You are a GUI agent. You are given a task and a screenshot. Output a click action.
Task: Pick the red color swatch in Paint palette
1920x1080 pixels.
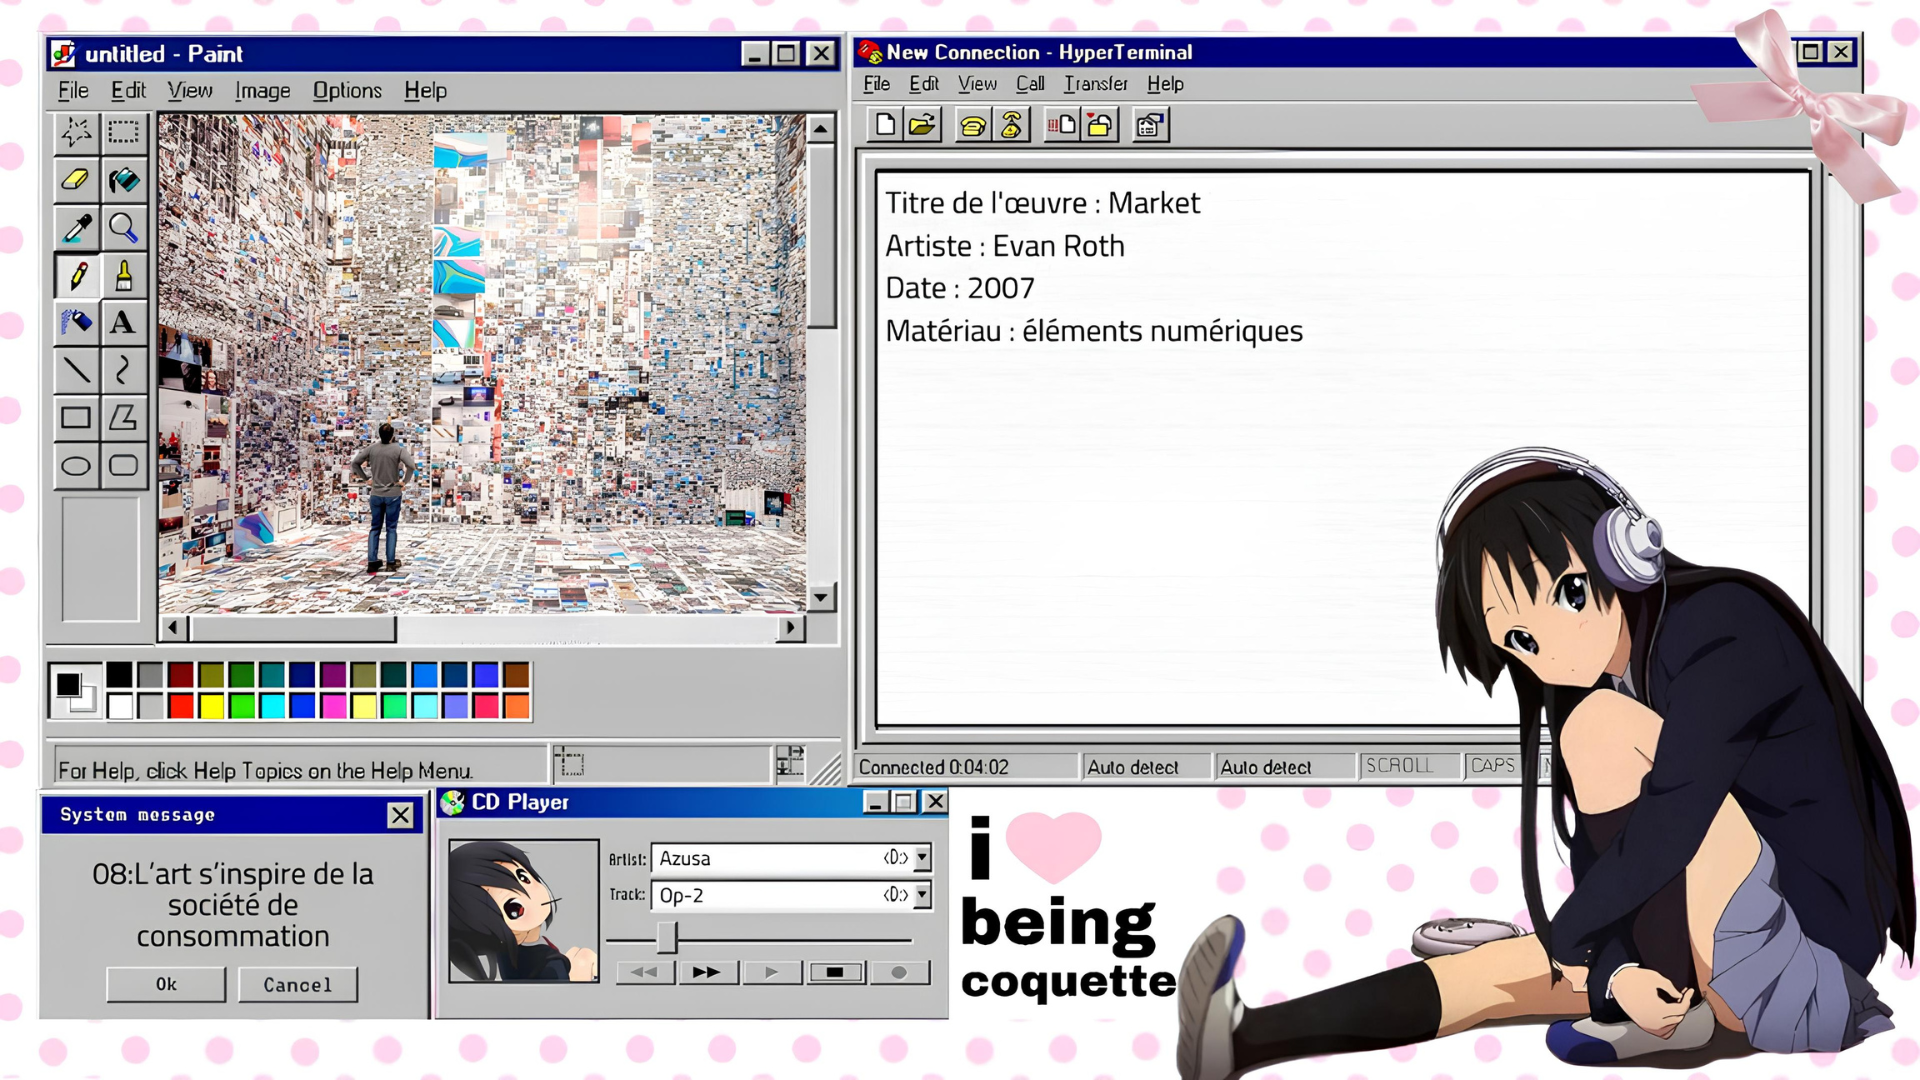pyautogui.click(x=181, y=707)
